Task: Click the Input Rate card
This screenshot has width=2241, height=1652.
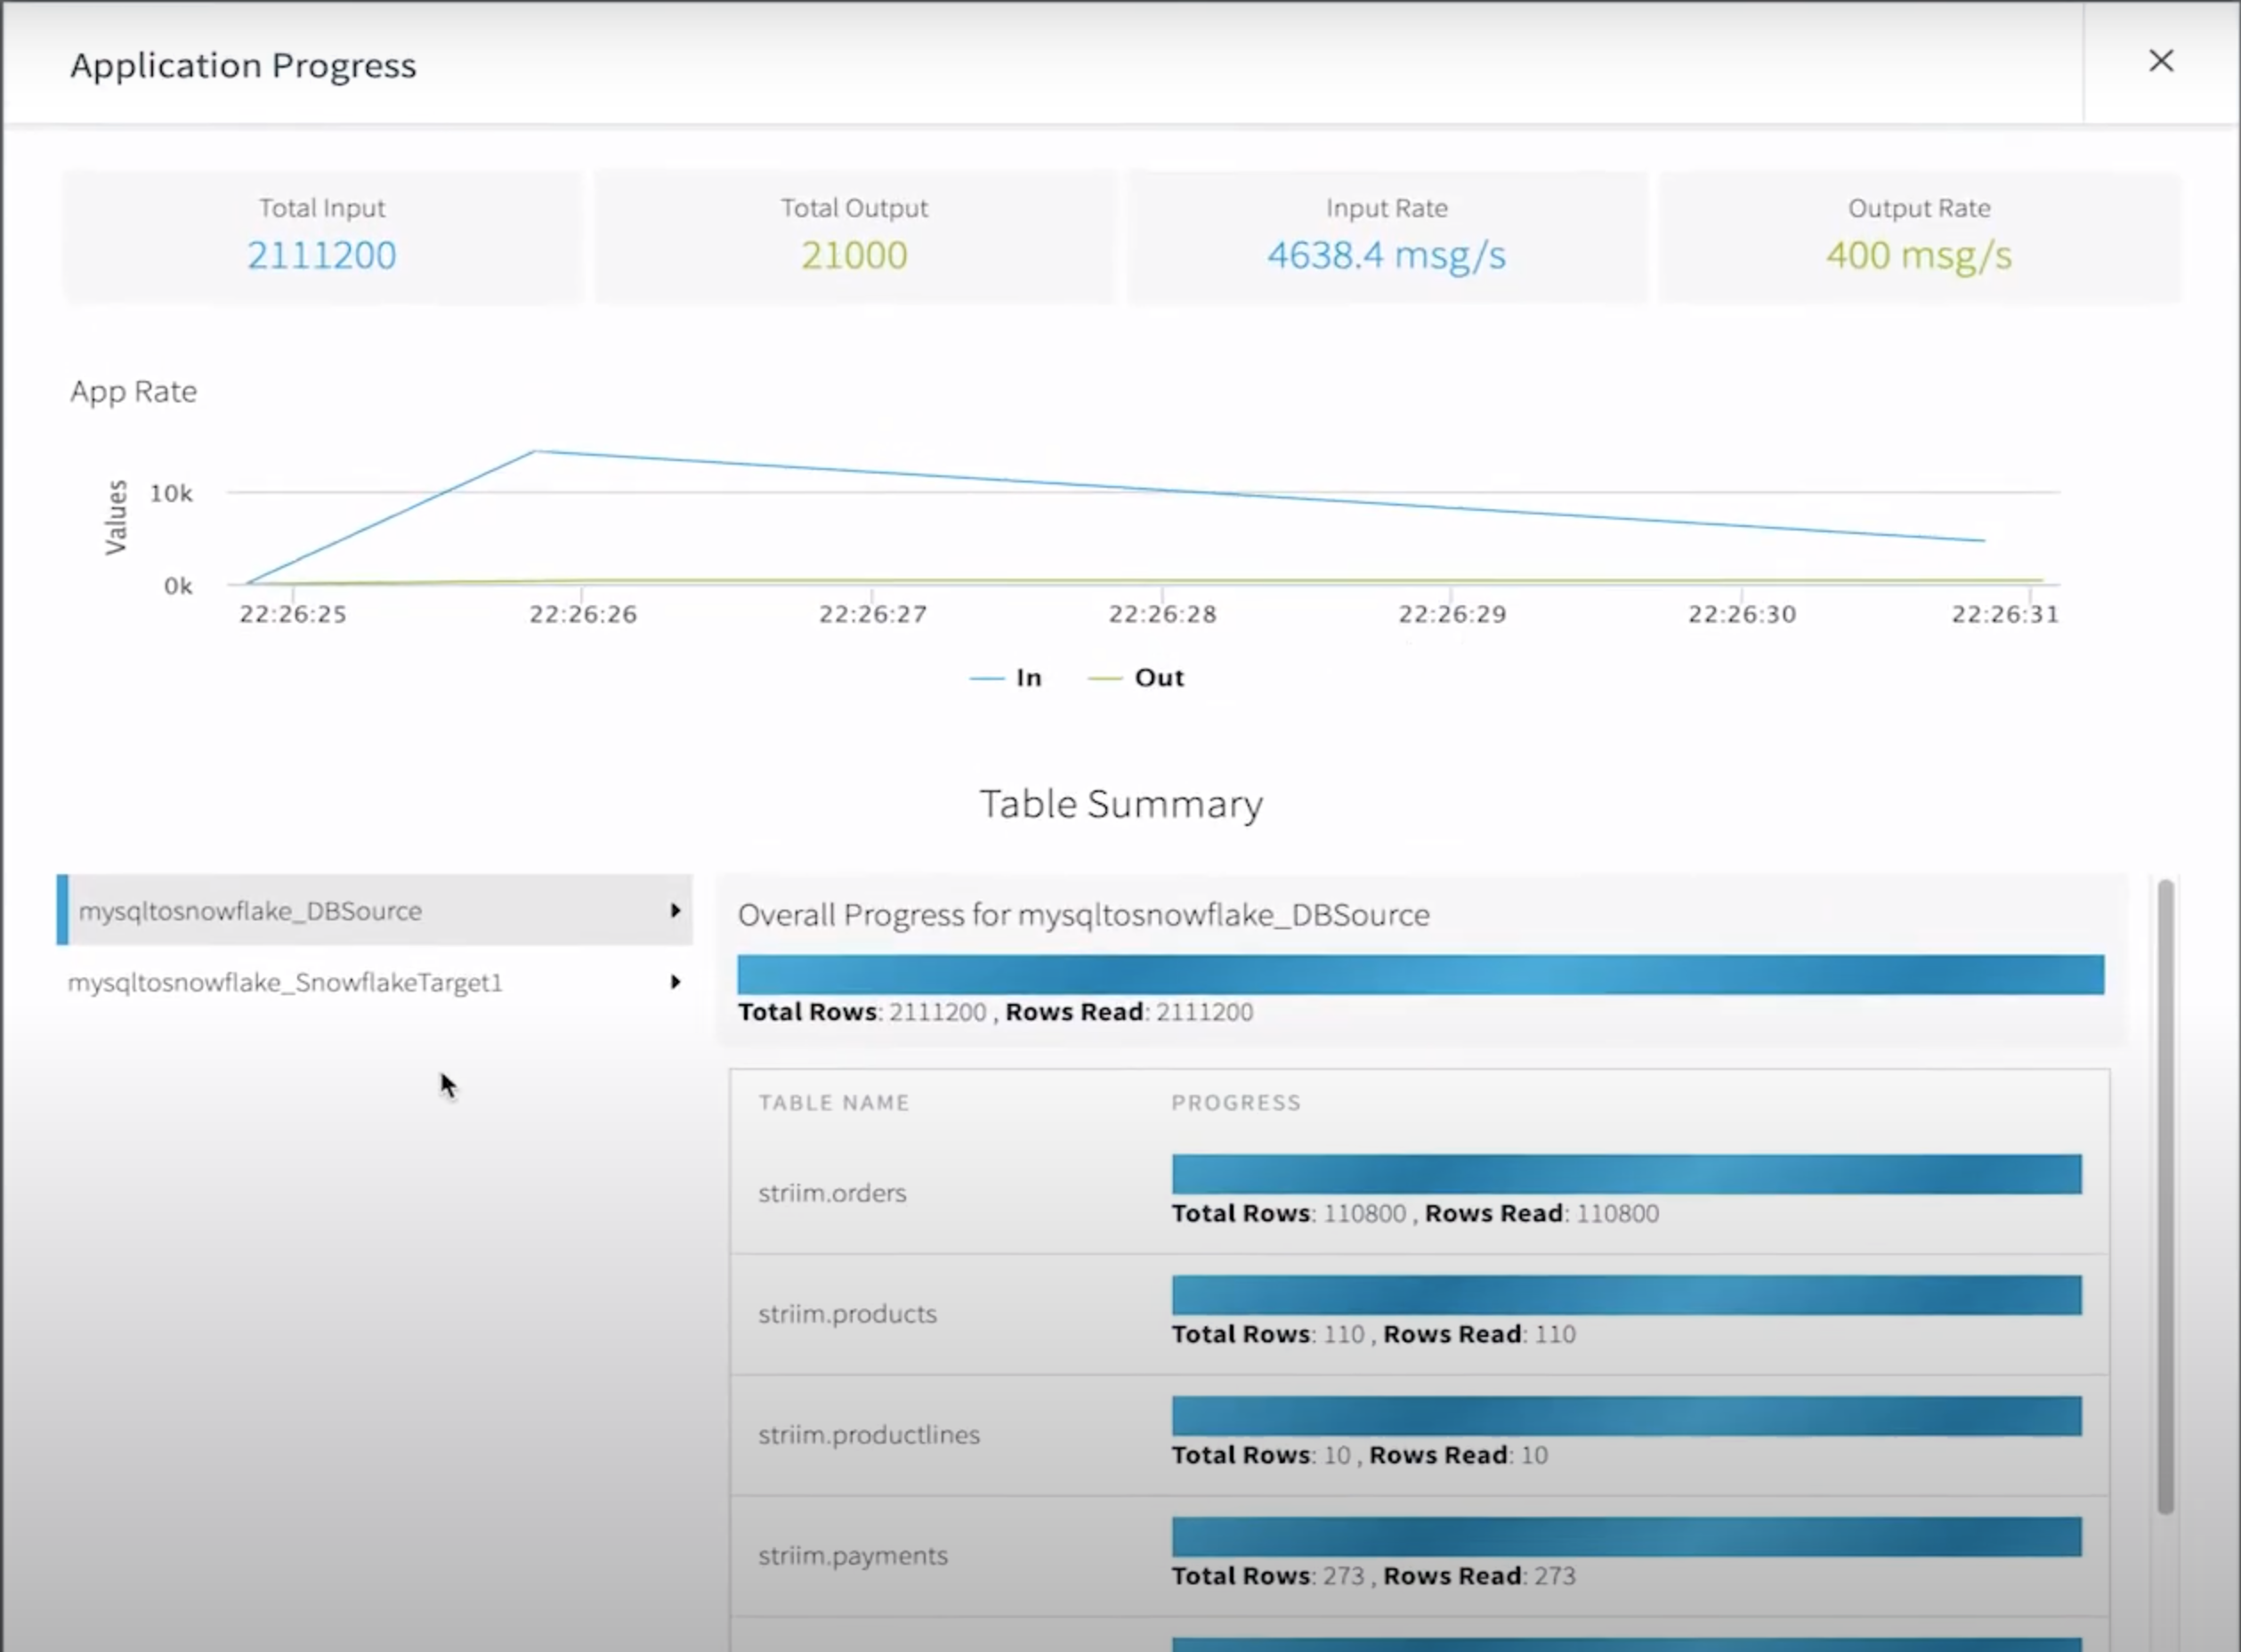Action: [x=1386, y=237]
